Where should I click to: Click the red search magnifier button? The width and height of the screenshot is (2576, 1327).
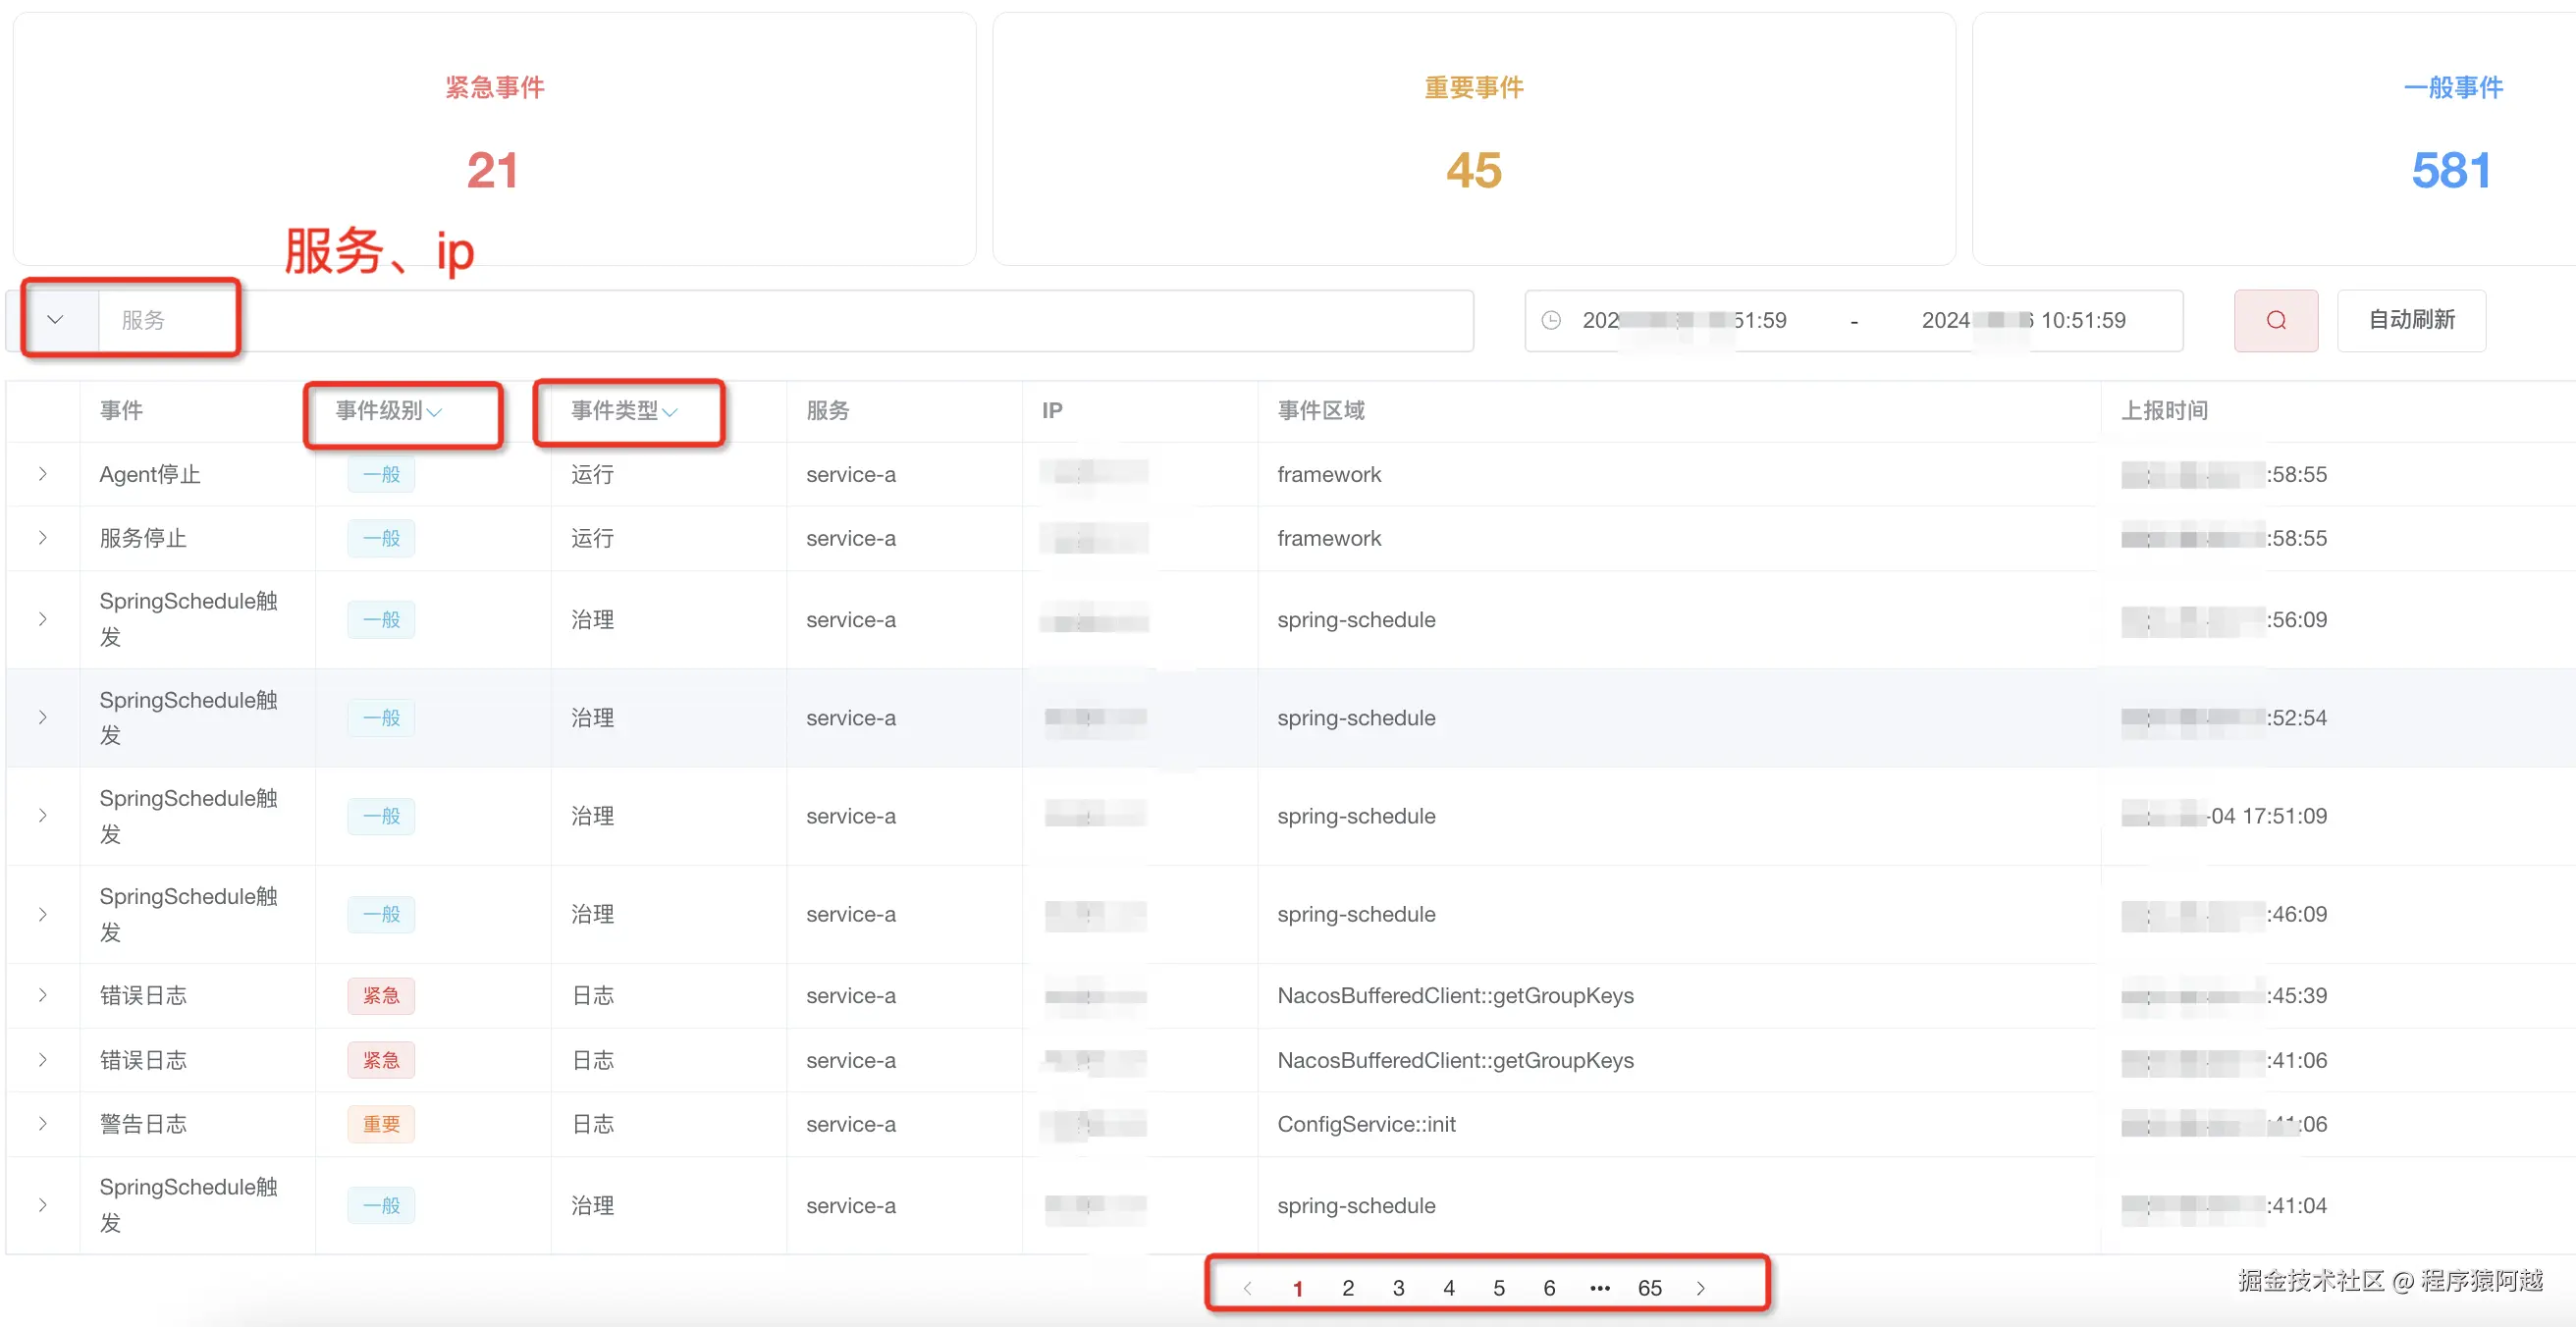[x=2275, y=320]
